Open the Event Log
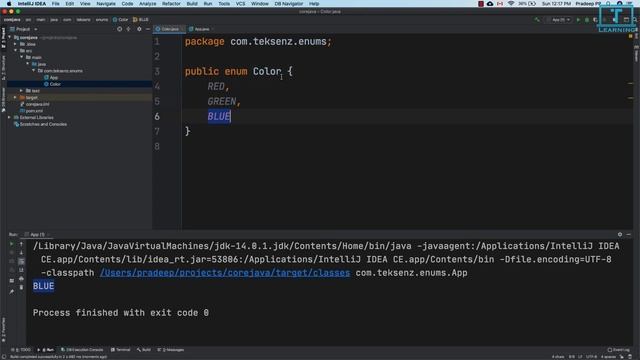The width and height of the screenshot is (640, 360). pyautogui.click(x=619, y=350)
